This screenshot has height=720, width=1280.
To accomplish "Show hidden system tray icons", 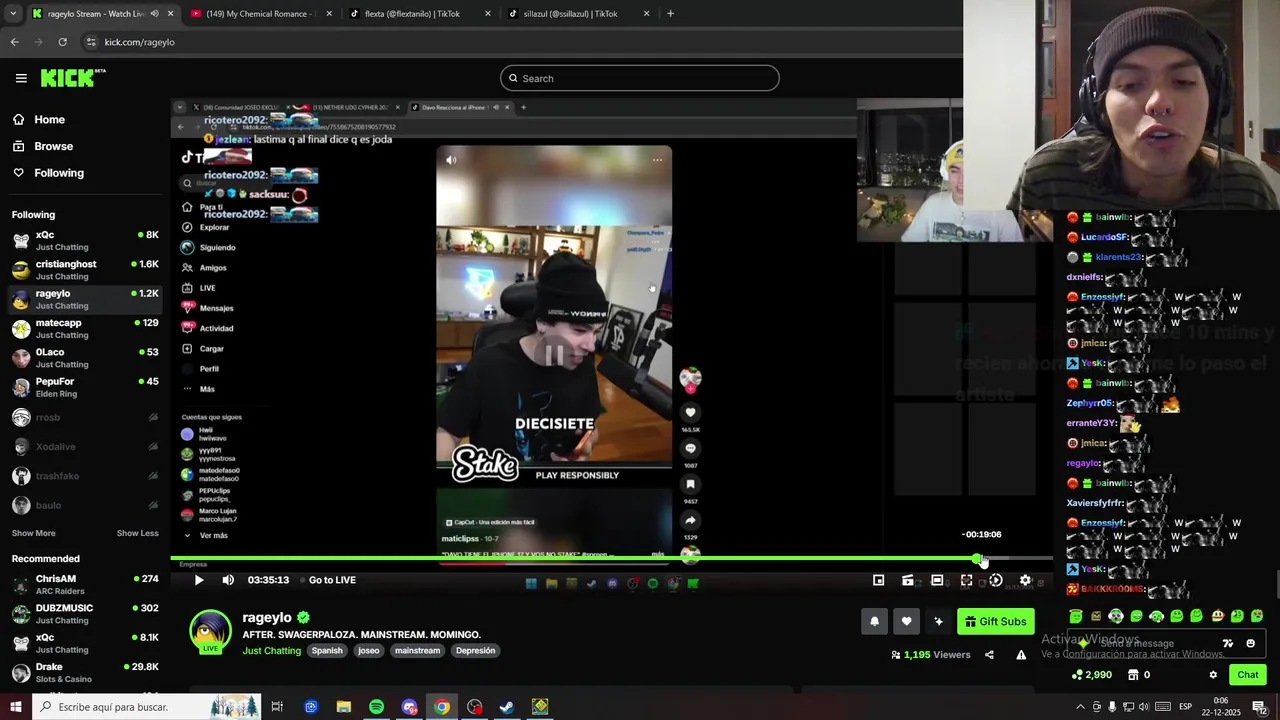I will tap(1080, 707).
